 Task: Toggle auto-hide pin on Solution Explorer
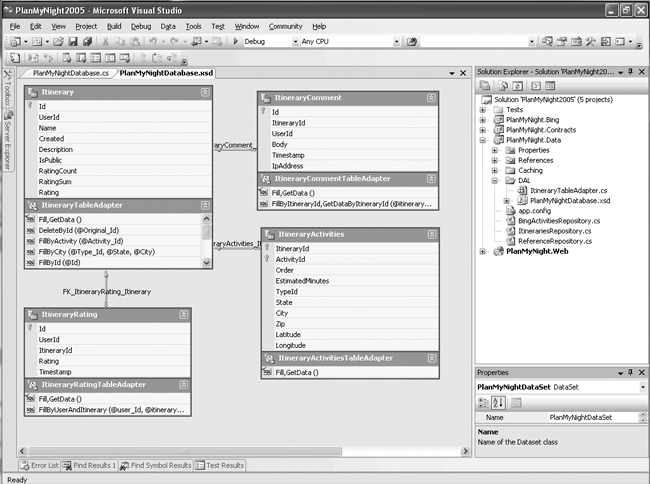tap(631, 72)
